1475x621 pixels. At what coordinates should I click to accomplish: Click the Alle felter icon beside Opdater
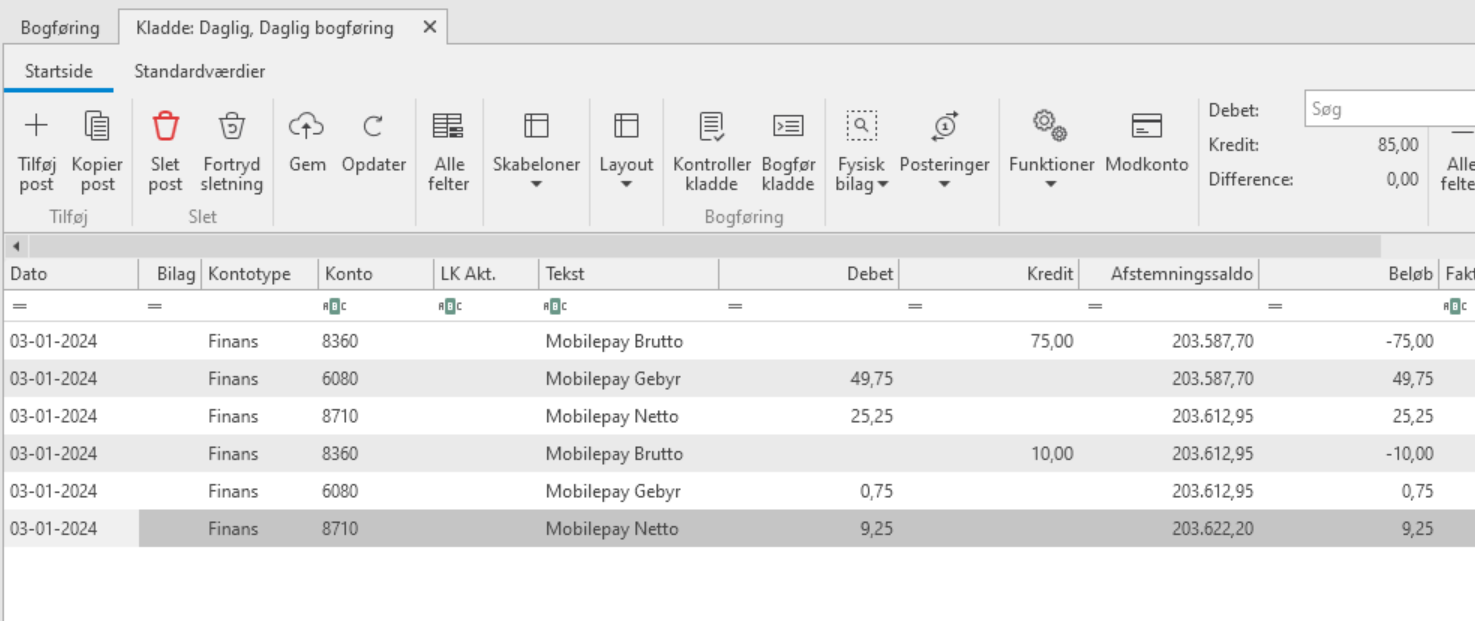(x=448, y=125)
